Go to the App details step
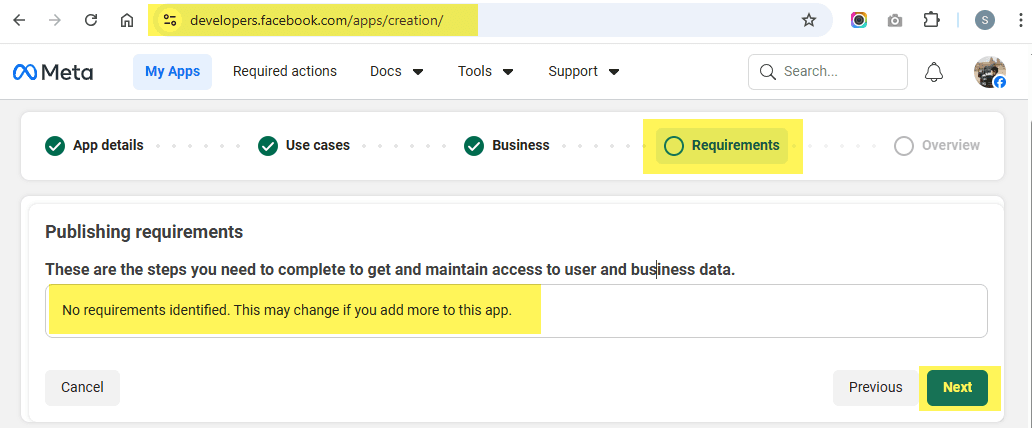This screenshot has height=428, width=1032. 108,146
